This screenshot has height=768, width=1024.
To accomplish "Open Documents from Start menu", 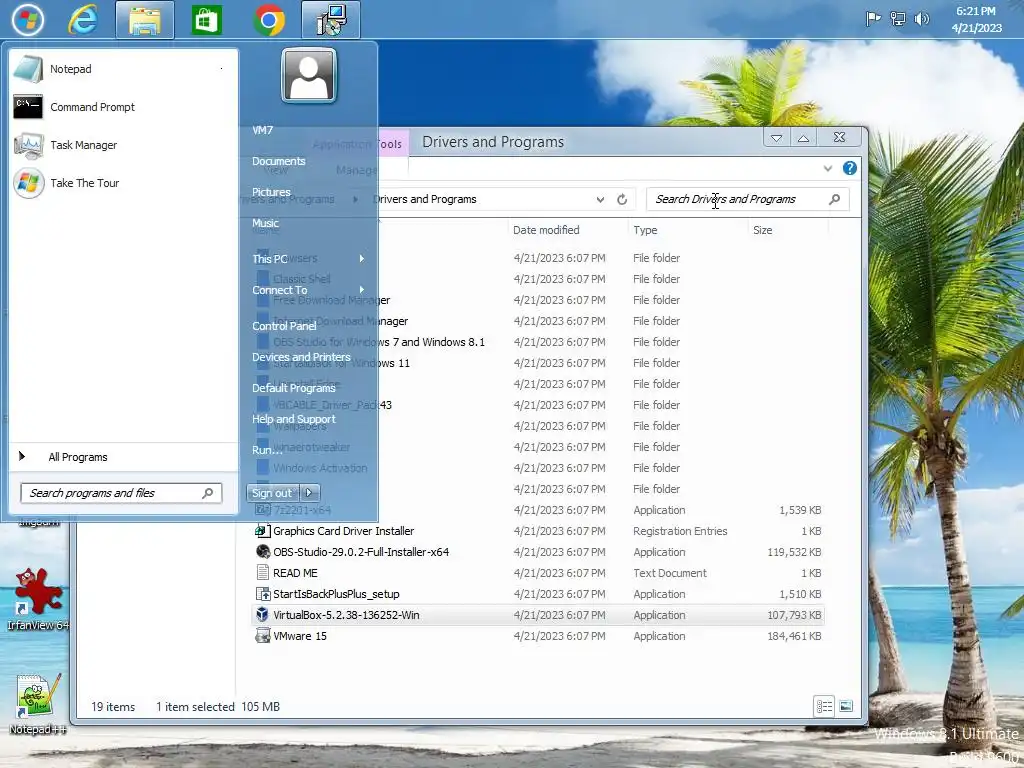I will [279, 161].
